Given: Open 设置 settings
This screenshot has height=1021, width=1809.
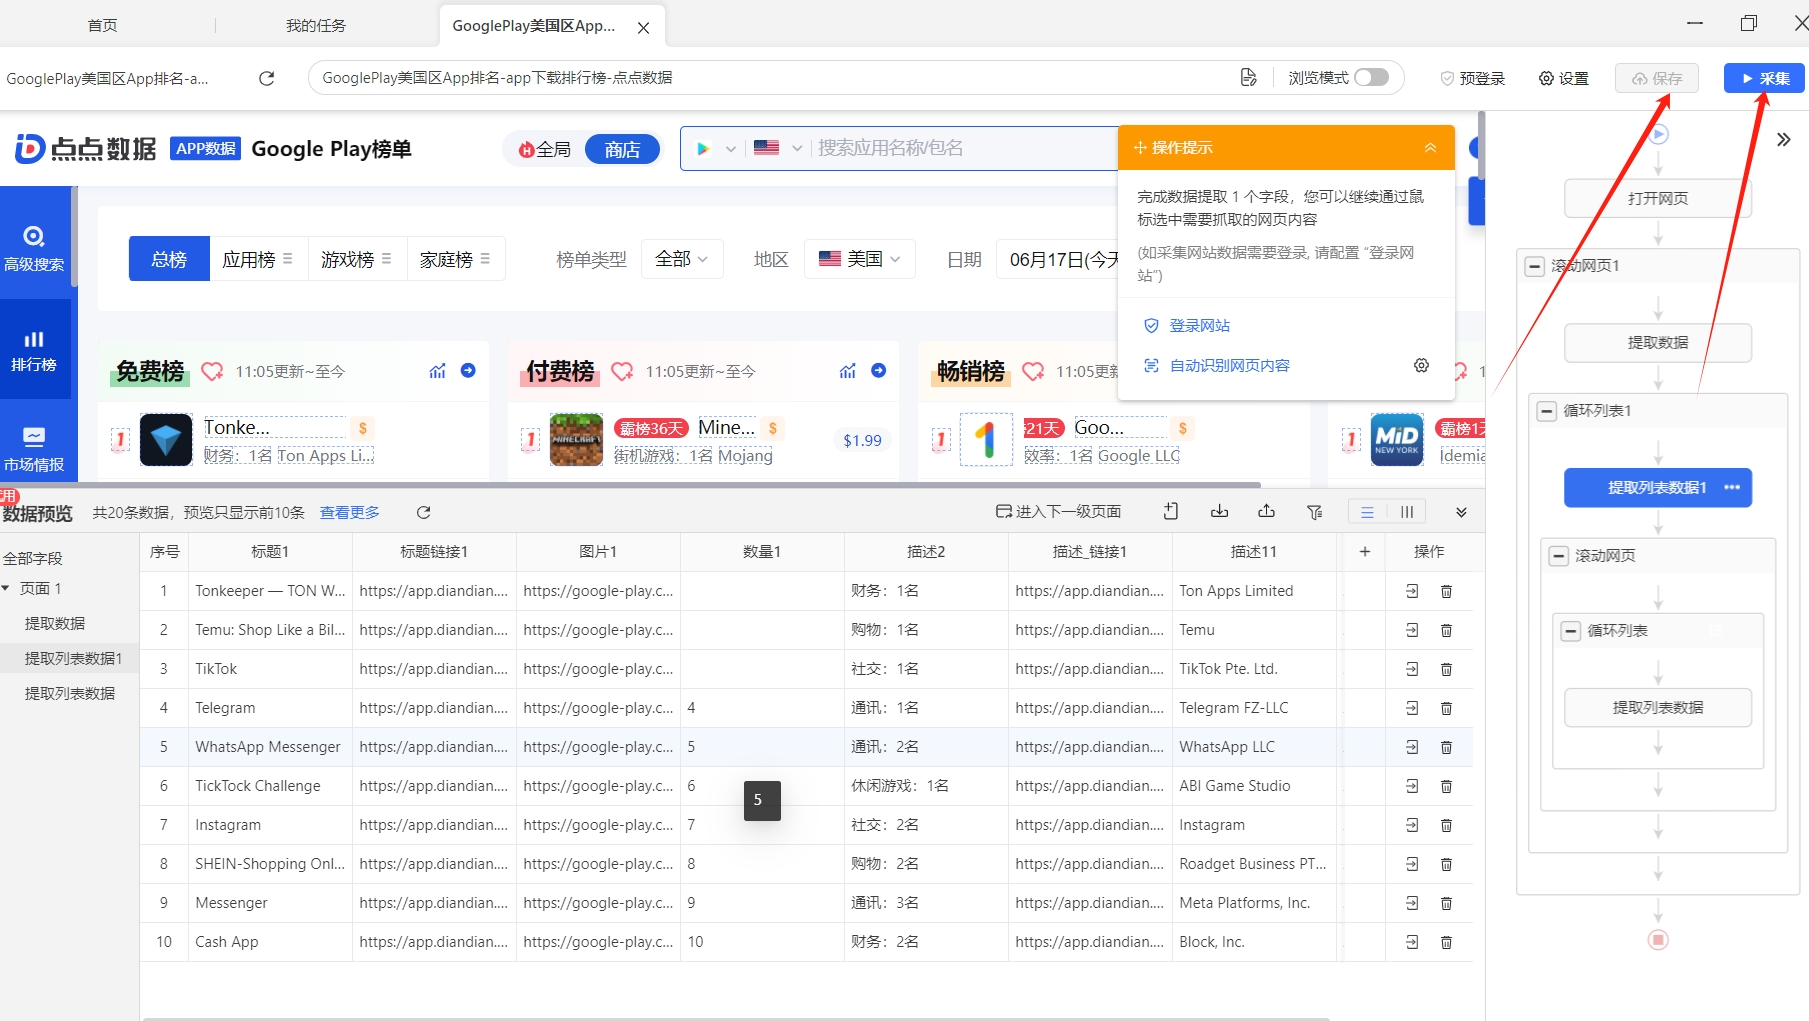Looking at the screenshot, I should tap(1563, 78).
